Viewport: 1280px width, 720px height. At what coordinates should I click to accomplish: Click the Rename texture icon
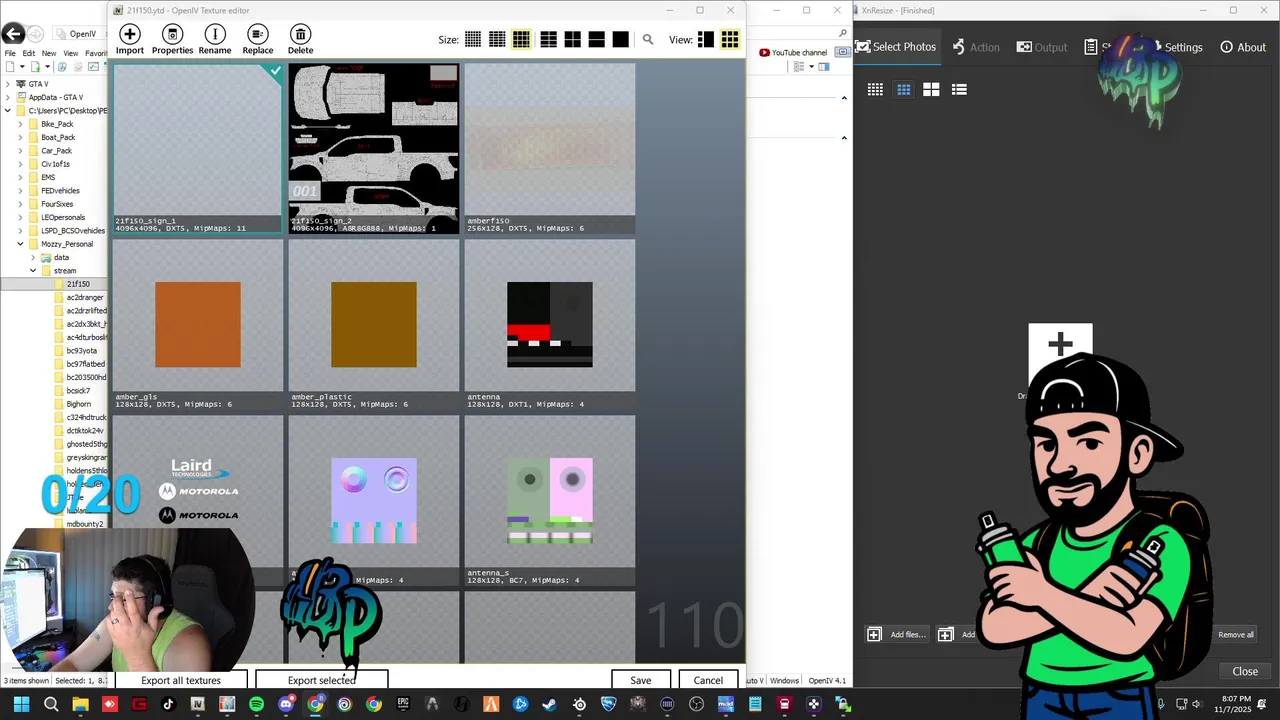click(x=214, y=35)
